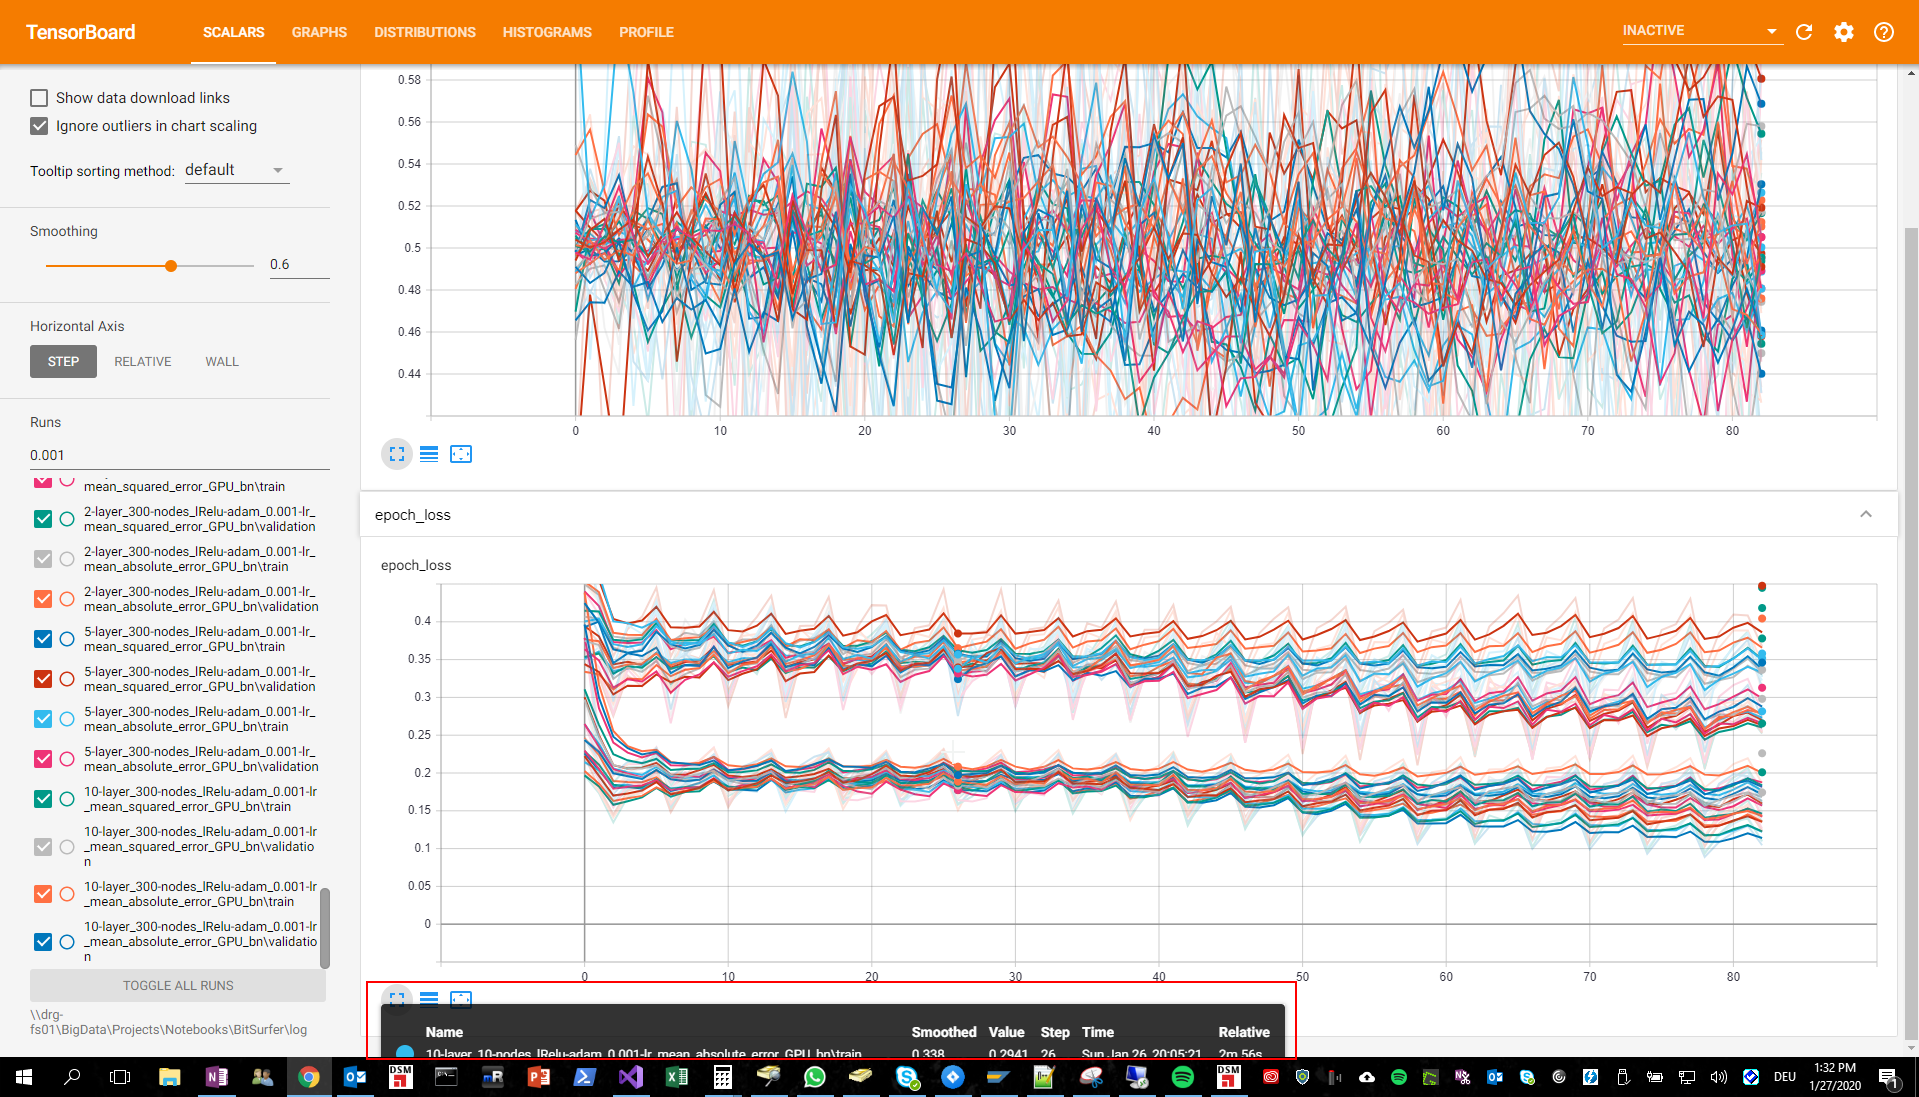Fit domain to data on epoch_loss chart

point(461,998)
